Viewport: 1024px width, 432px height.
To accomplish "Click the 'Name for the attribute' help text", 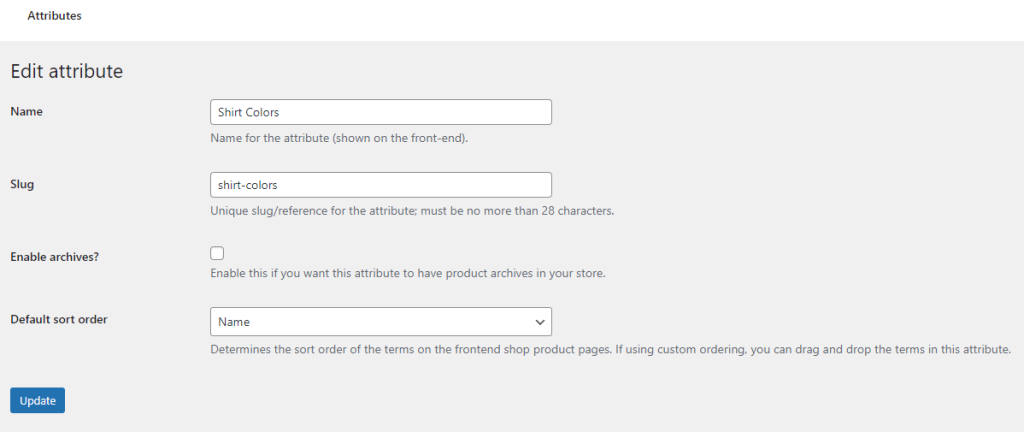I will [x=339, y=138].
